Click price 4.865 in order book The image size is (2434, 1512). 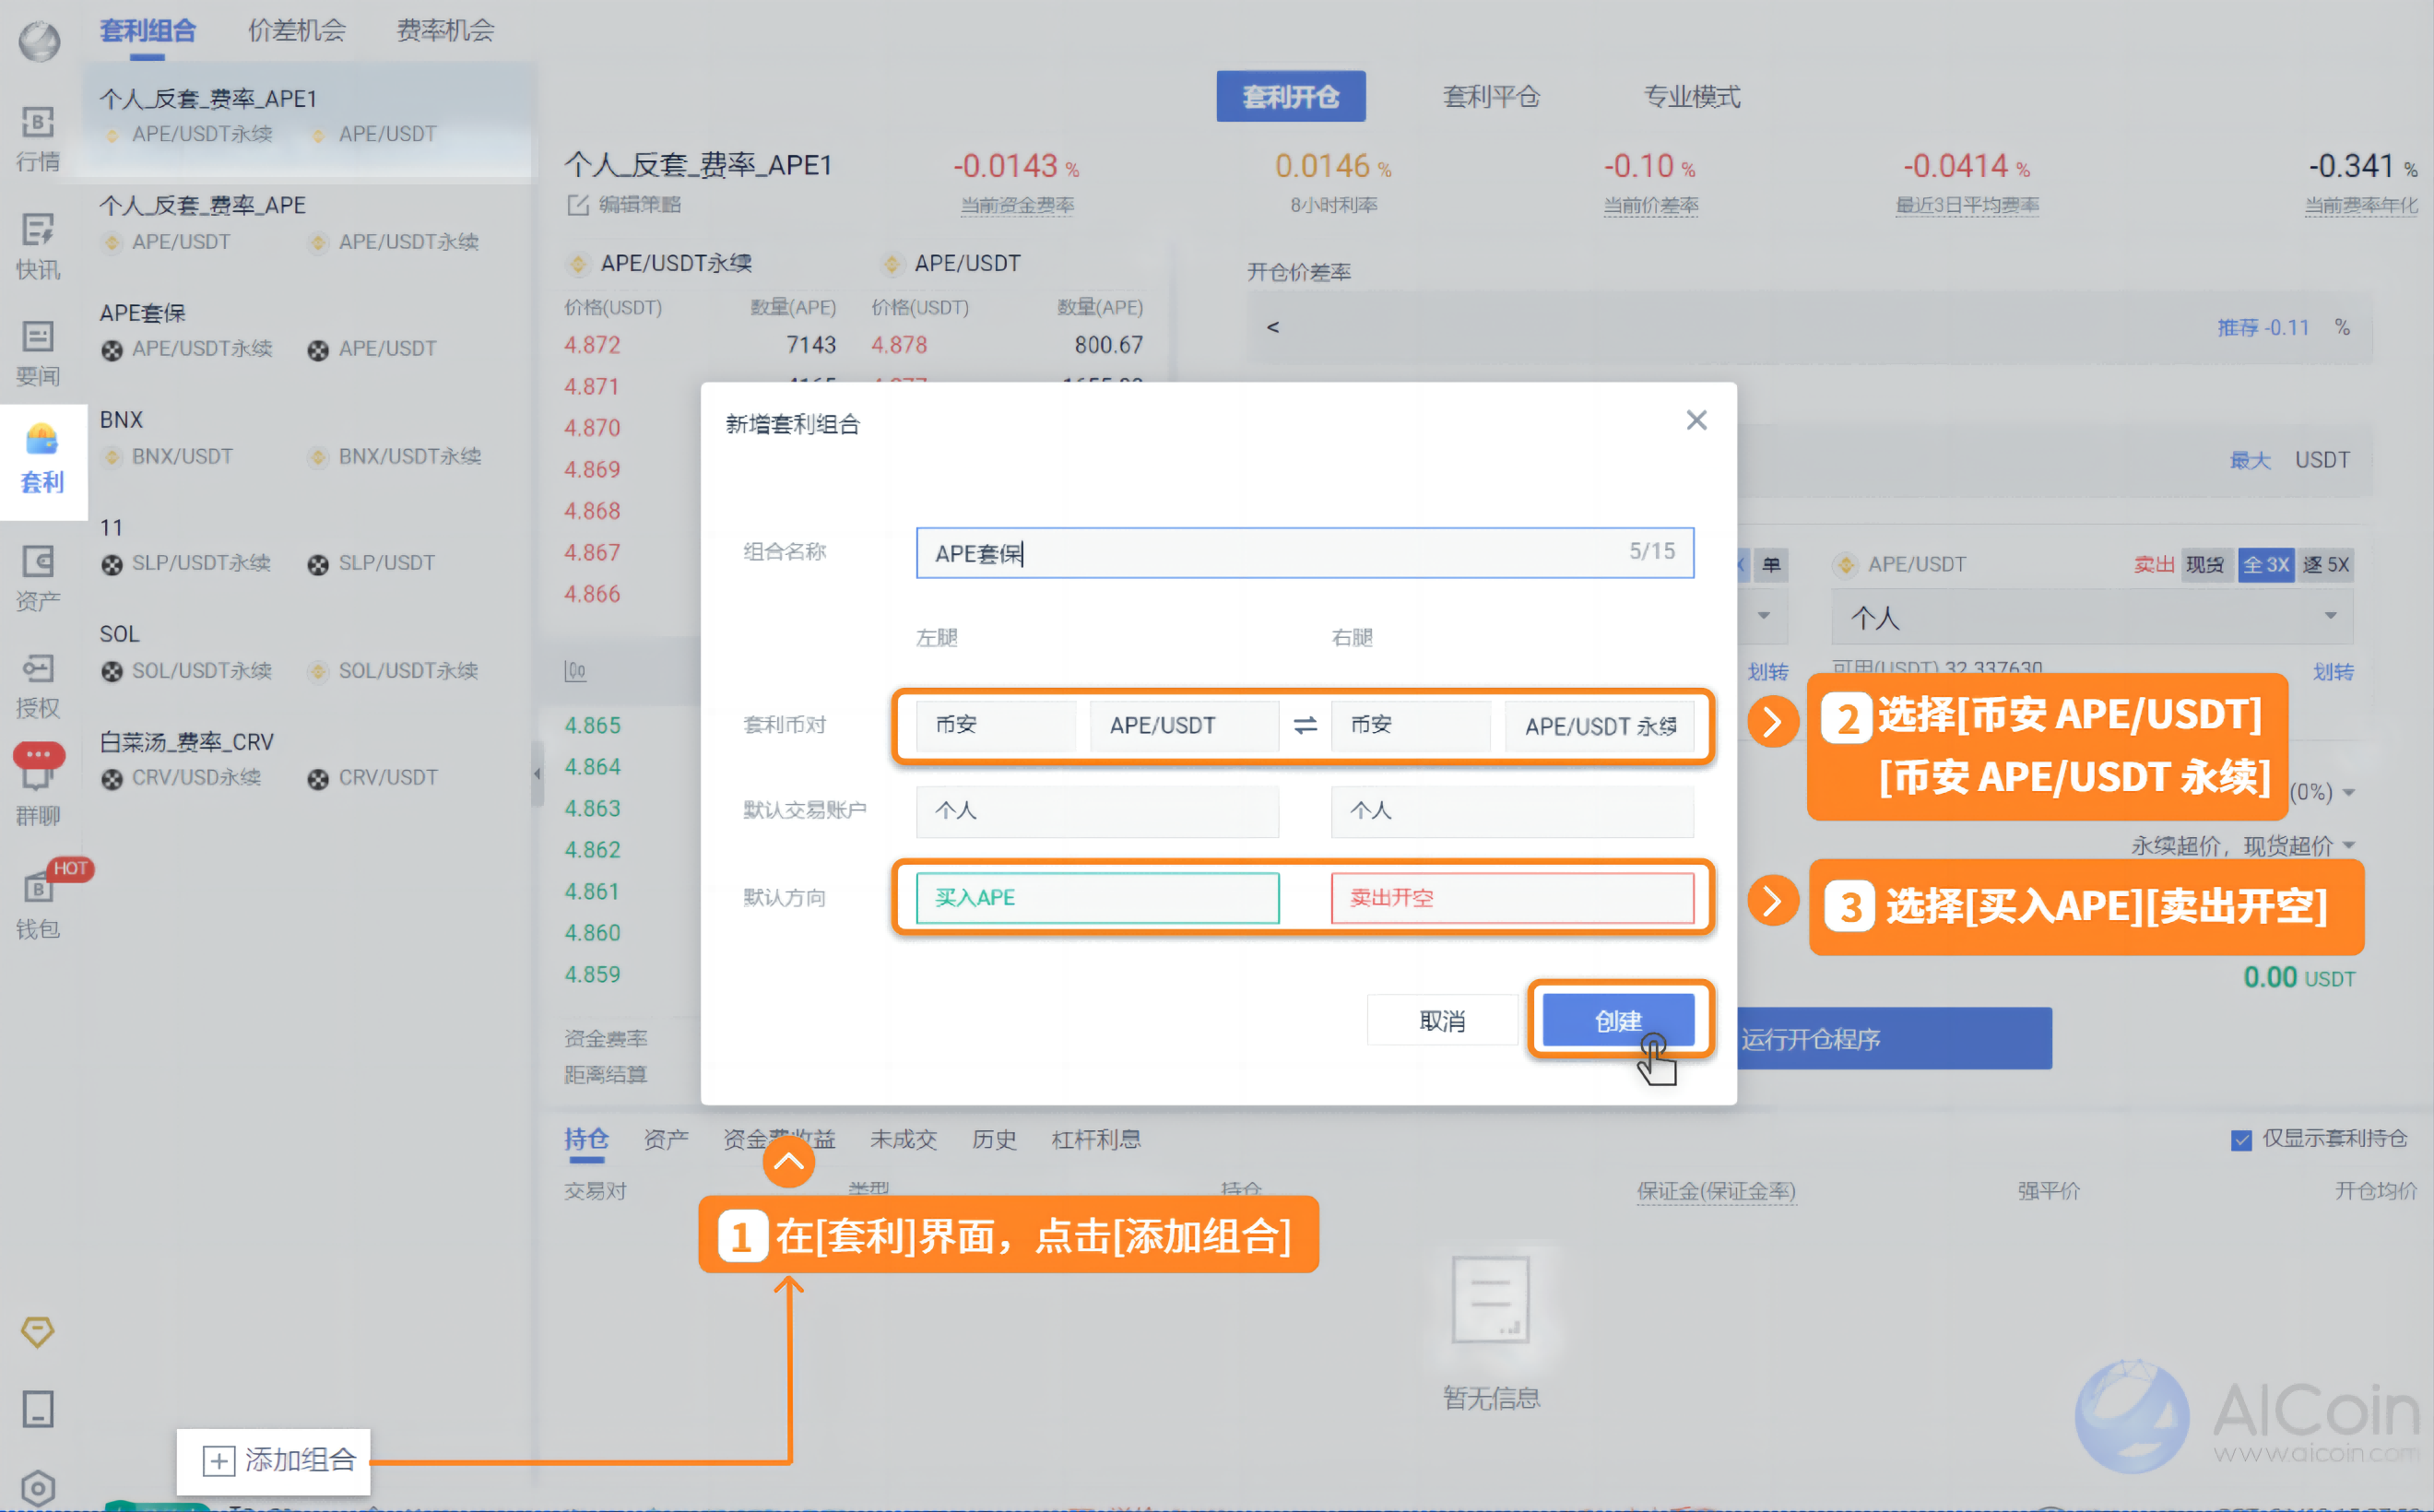[x=592, y=725]
